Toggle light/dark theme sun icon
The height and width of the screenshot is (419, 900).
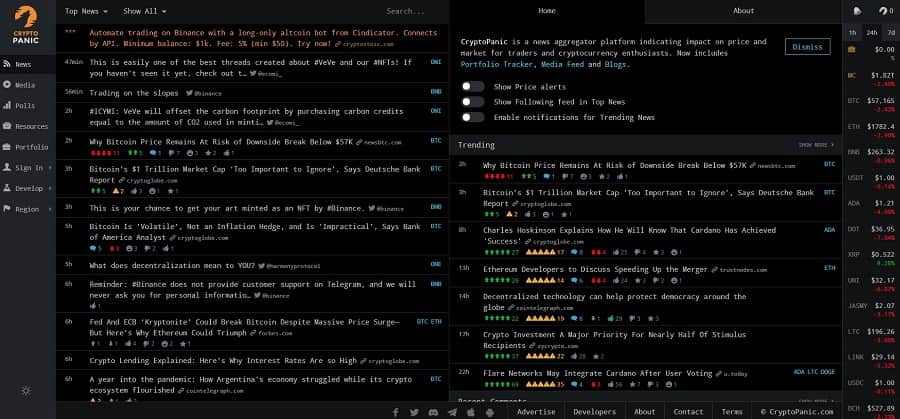tap(26, 391)
